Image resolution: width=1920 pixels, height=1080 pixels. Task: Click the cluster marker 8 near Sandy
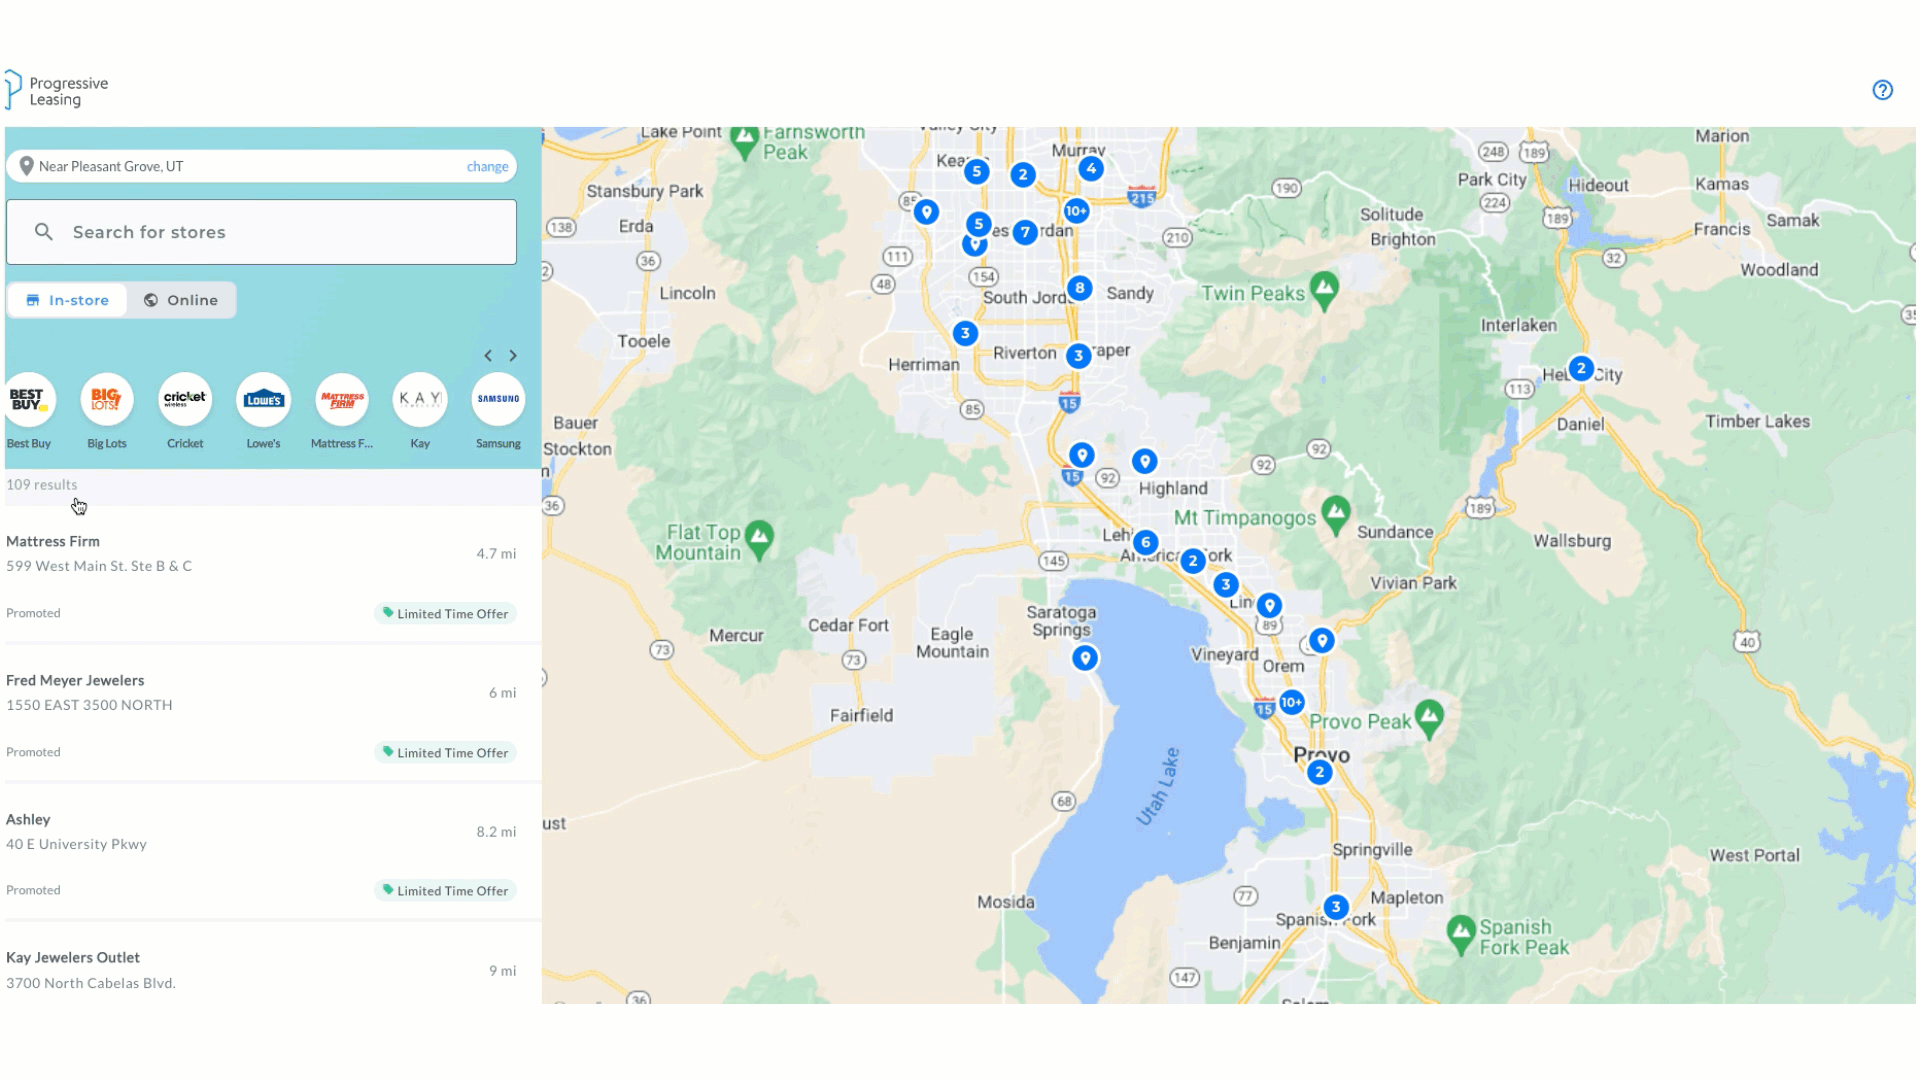(1079, 289)
